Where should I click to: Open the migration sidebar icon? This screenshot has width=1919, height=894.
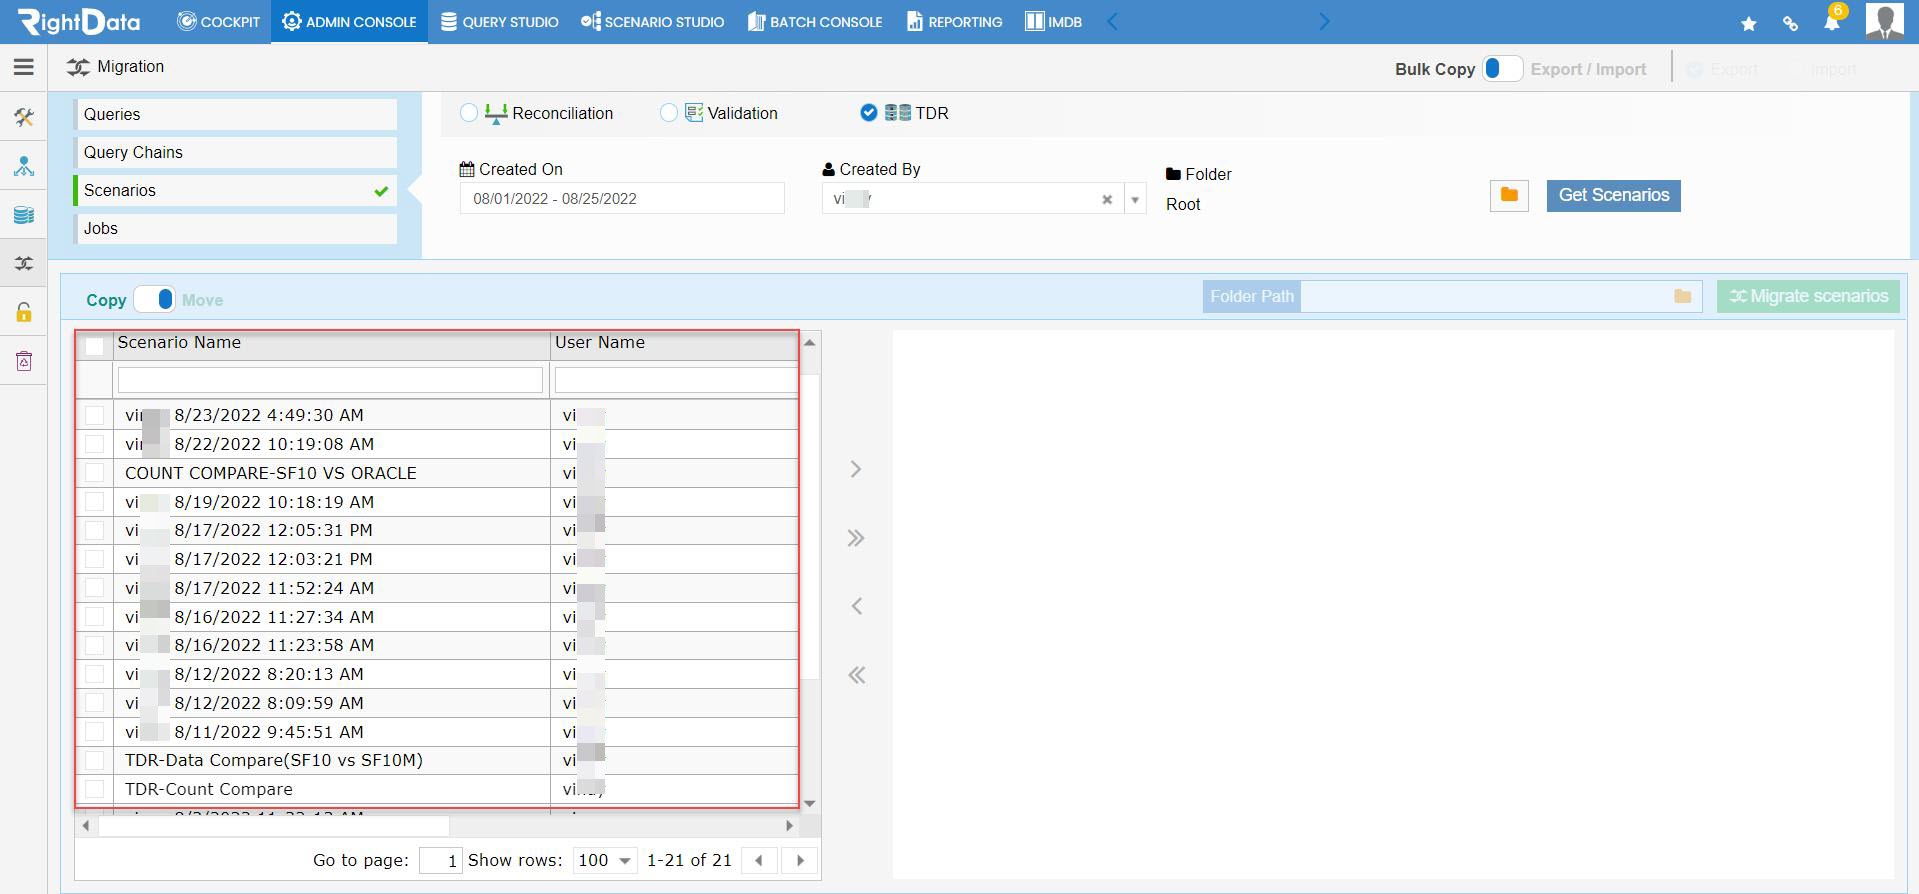coord(24,263)
